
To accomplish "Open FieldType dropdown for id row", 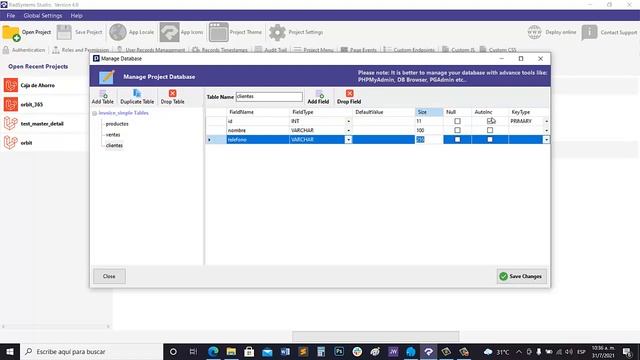I will click(x=349, y=121).
